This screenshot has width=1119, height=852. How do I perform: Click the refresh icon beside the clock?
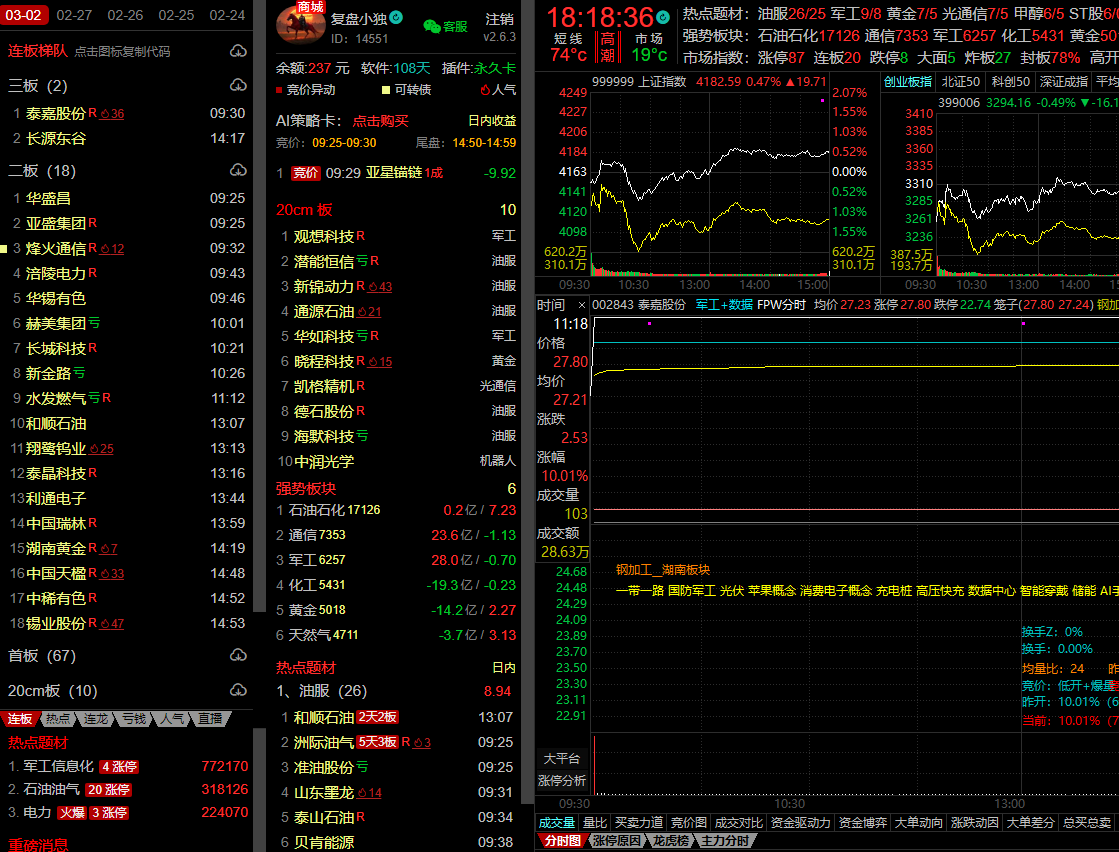662,17
